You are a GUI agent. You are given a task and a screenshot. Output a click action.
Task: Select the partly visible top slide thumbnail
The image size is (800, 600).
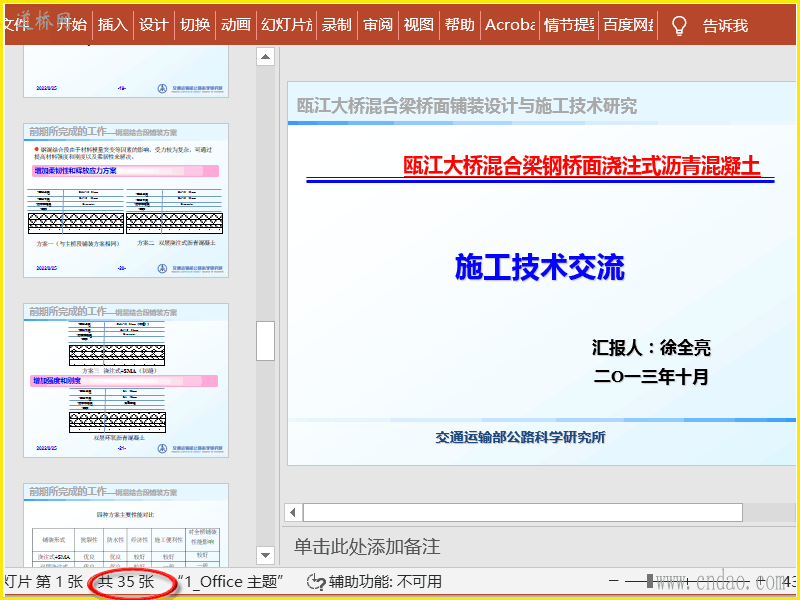click(126, 71)
